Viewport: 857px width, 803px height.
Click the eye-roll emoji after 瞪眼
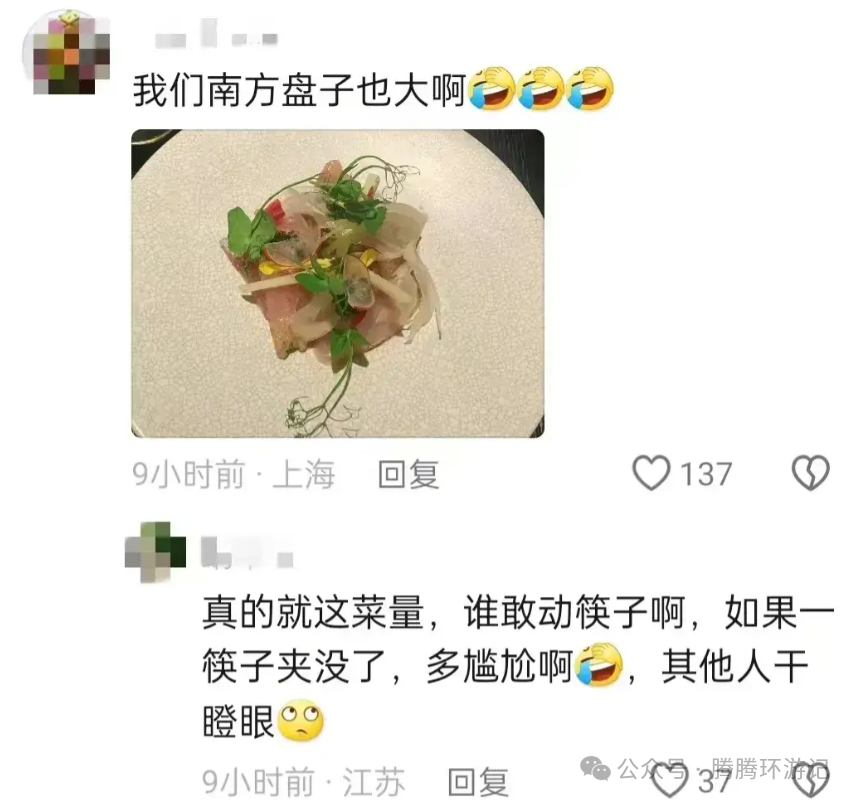tap(301, 721)
